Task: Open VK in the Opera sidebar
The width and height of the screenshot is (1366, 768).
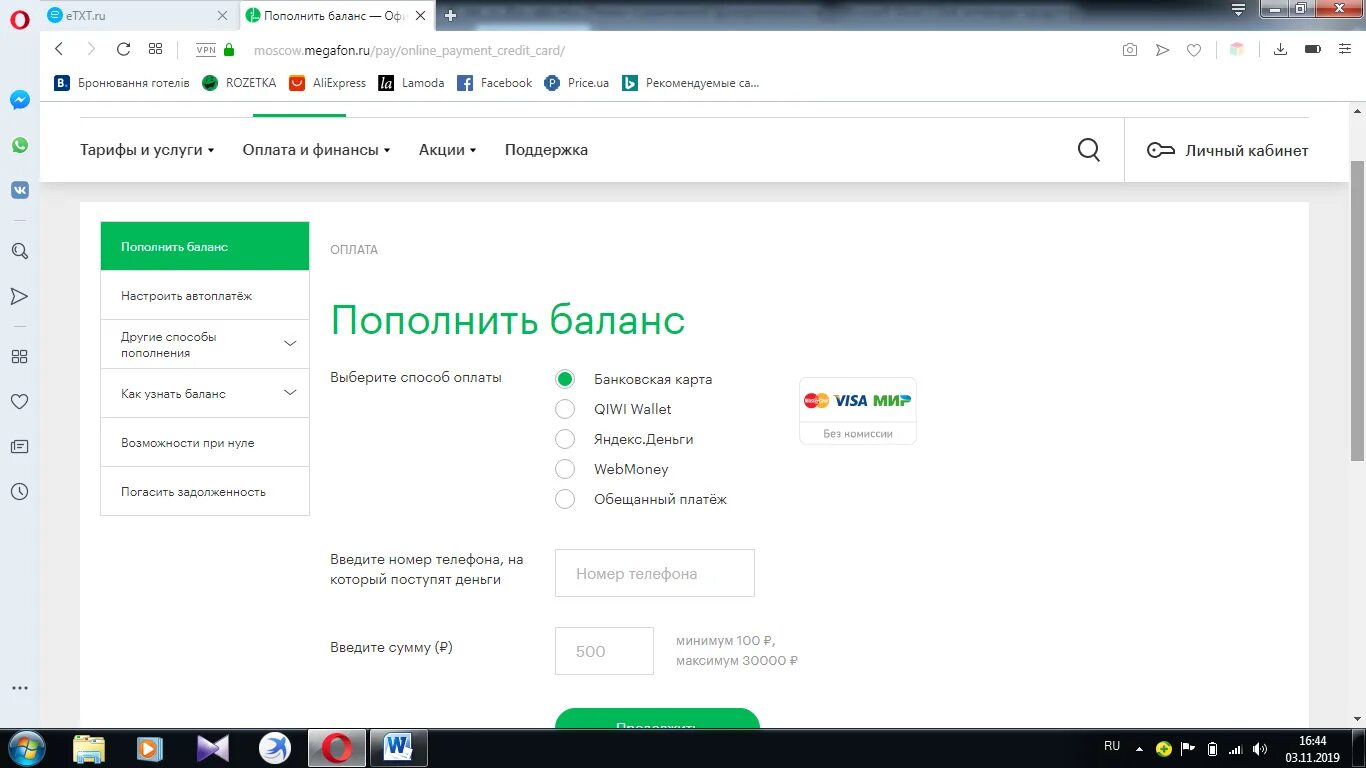Action: click(x=20, y=190)
